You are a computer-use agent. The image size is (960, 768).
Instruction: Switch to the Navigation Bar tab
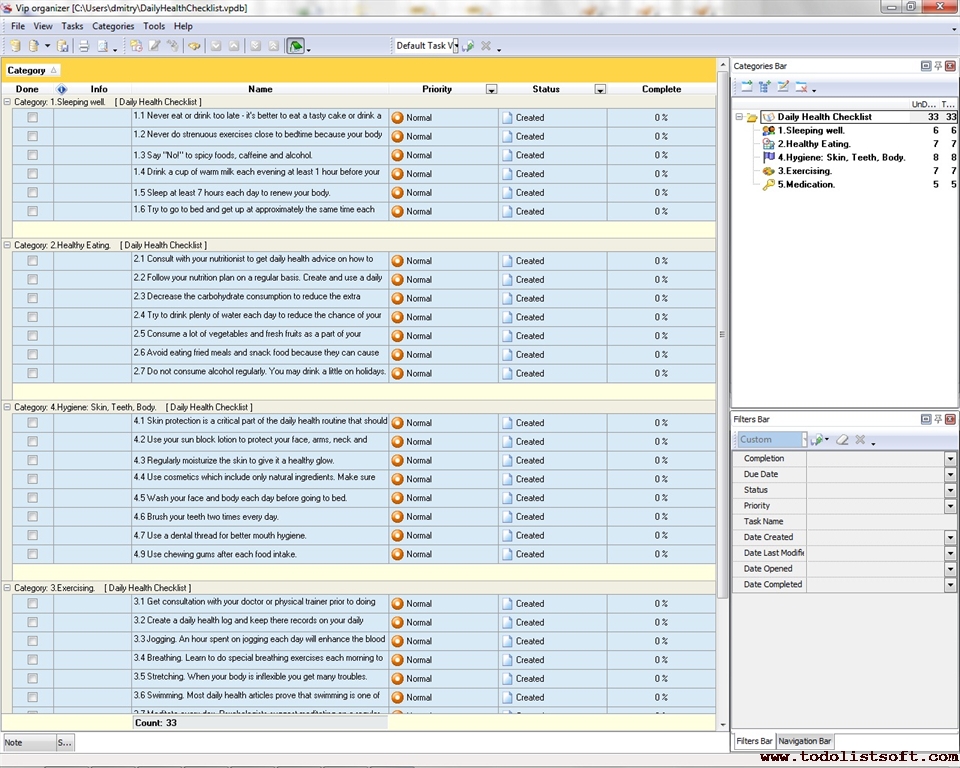[805, 741]
